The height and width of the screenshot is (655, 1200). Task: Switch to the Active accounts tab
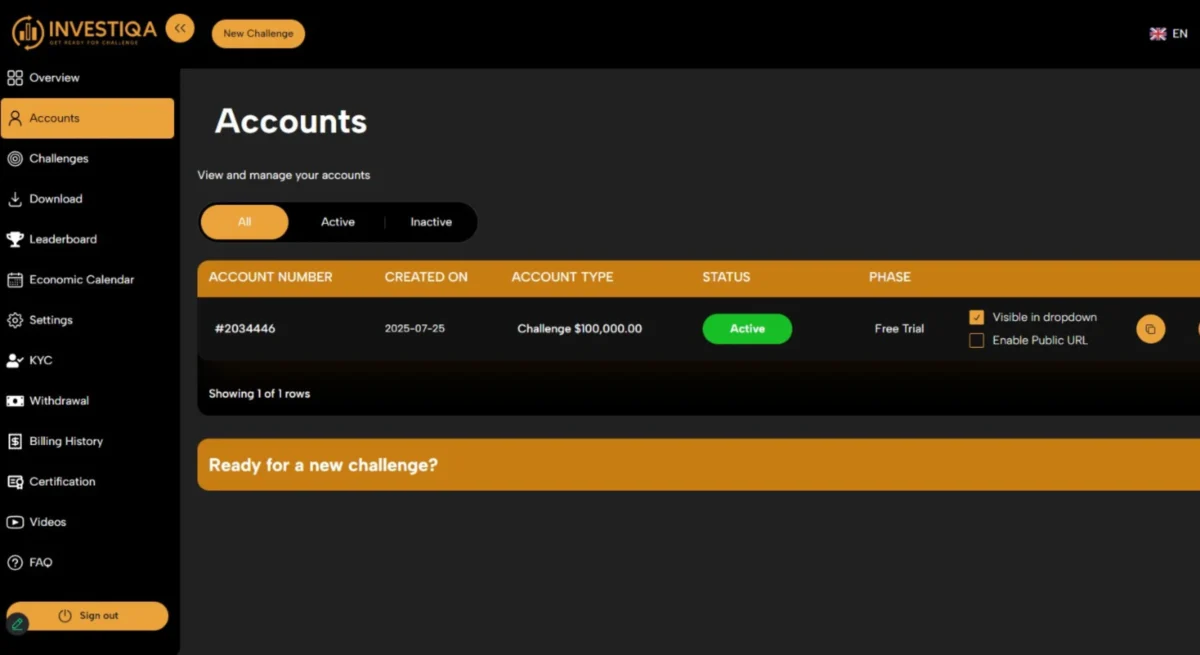tap(338, 222)
